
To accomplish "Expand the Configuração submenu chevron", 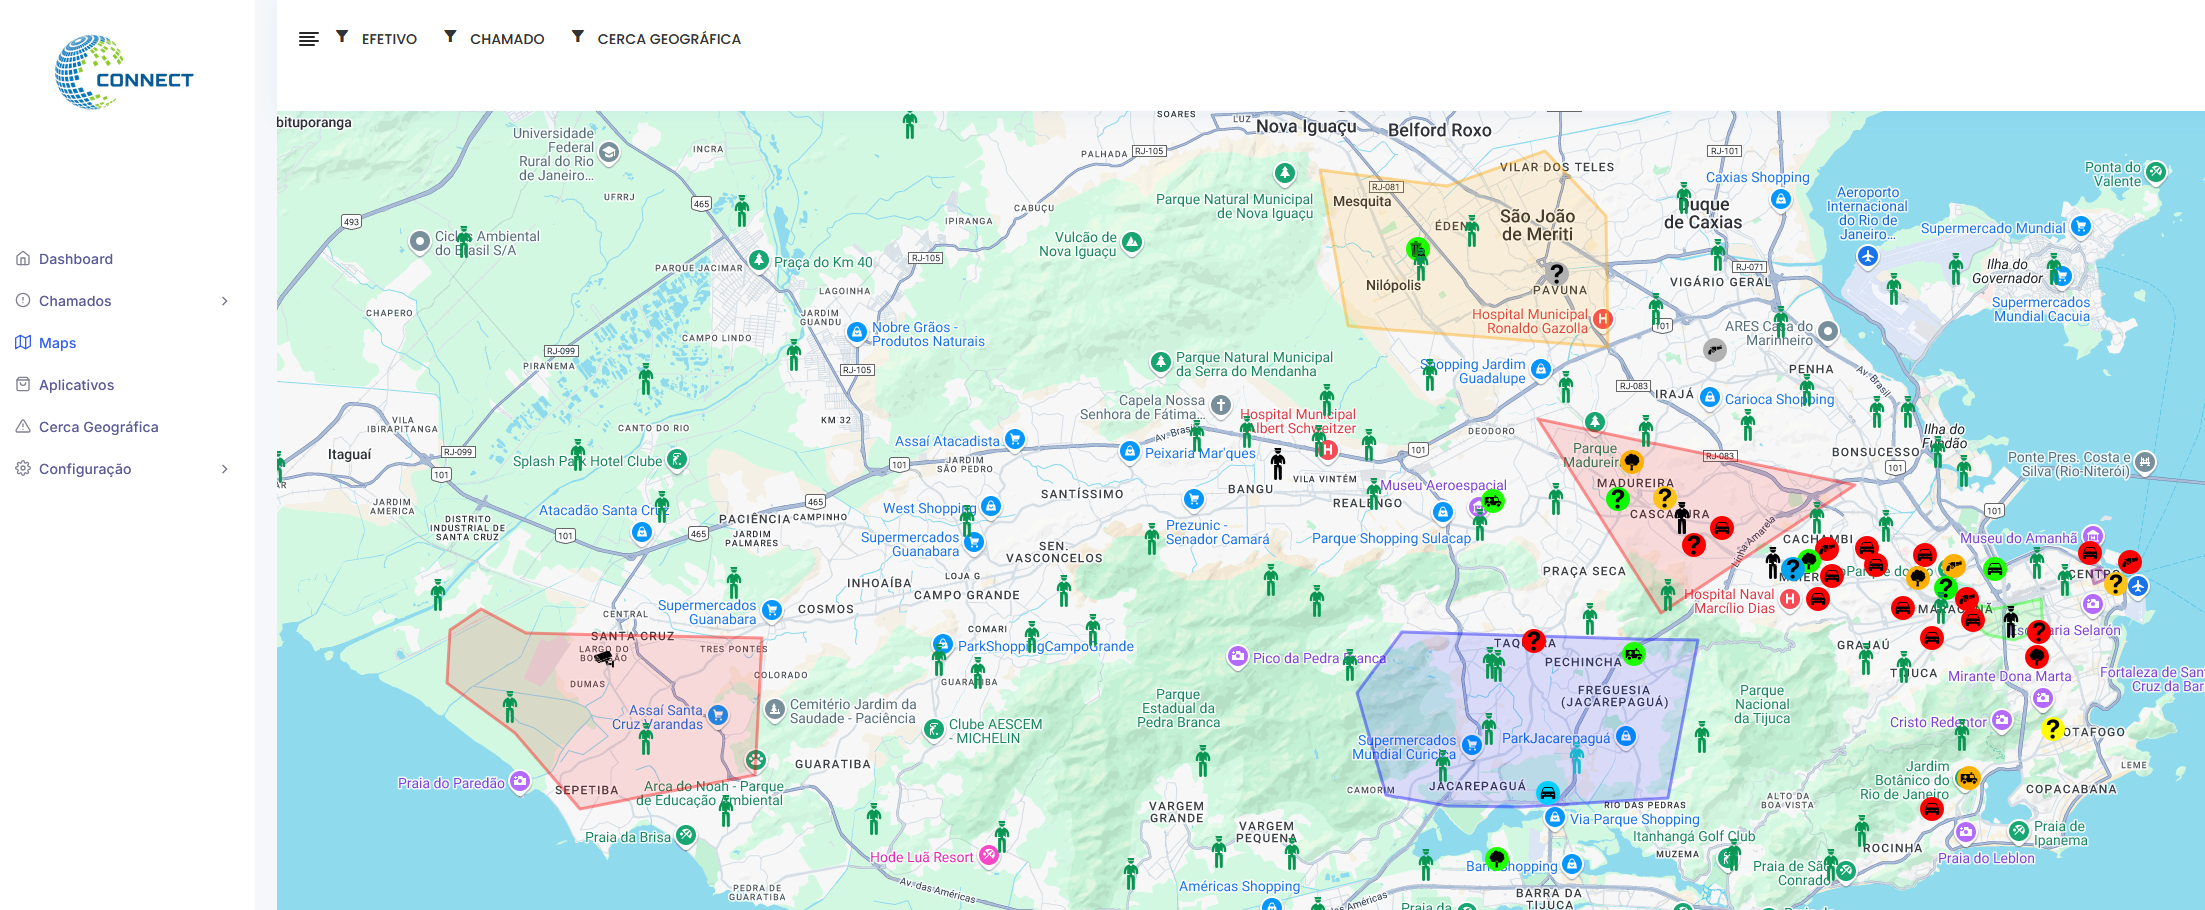I will [x=225, y=469].
